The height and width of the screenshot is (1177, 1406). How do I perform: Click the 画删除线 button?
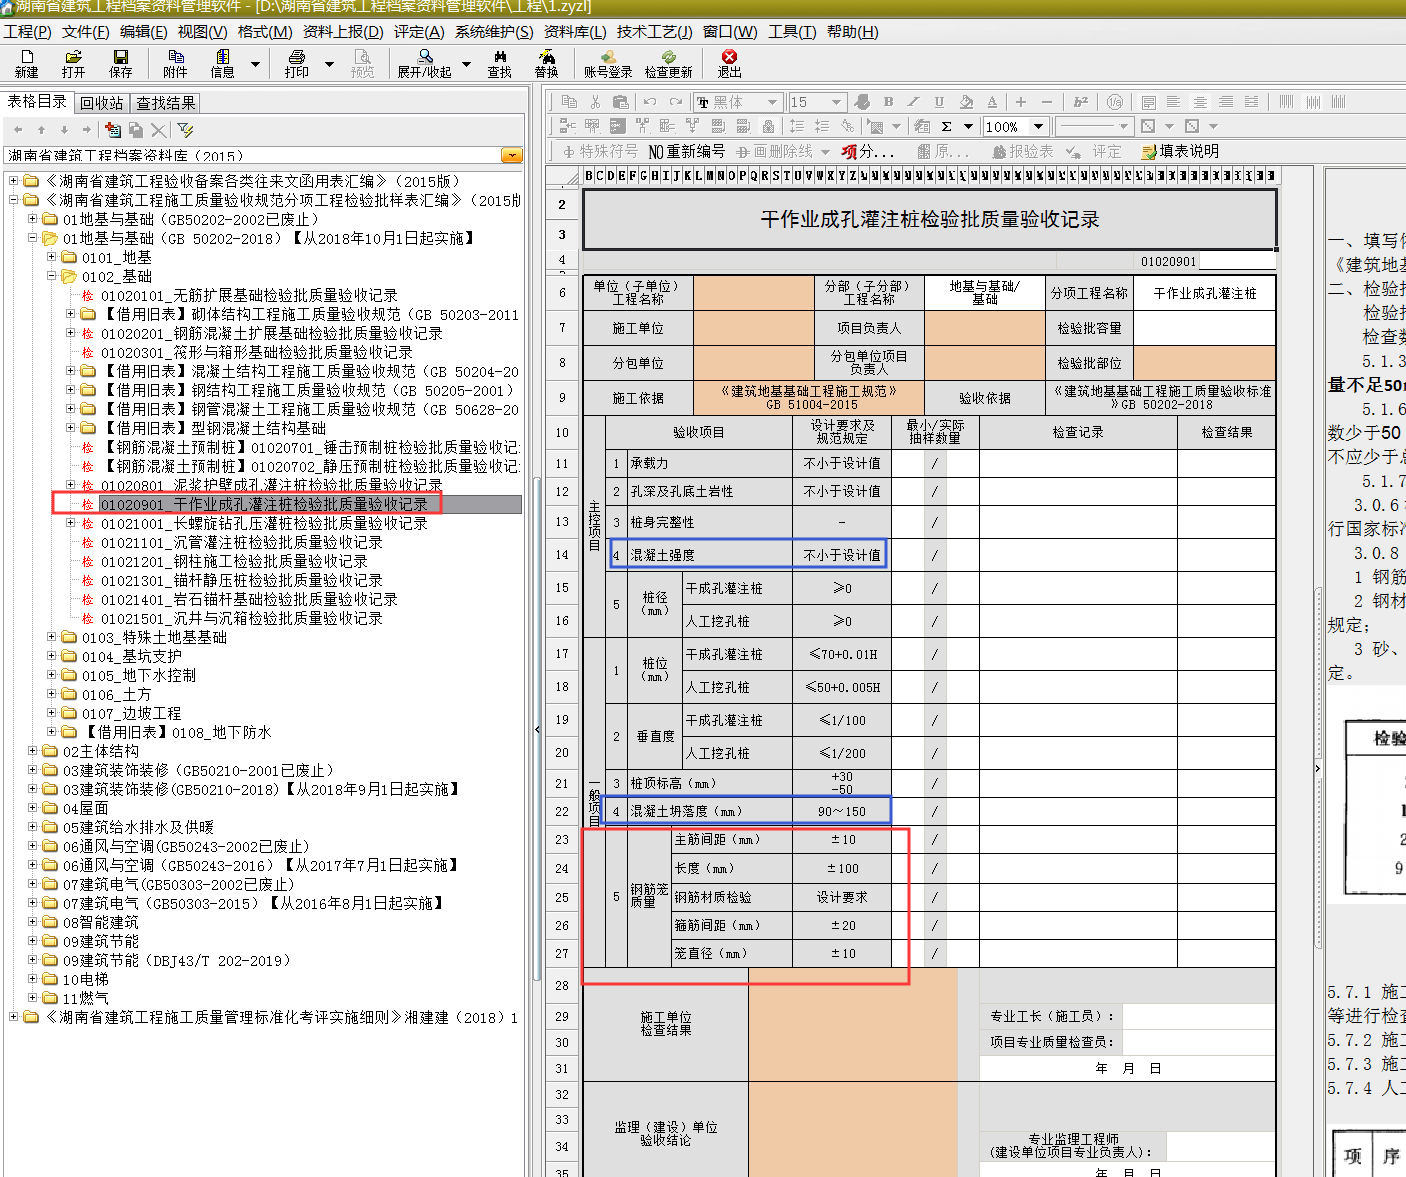(775, 151)
